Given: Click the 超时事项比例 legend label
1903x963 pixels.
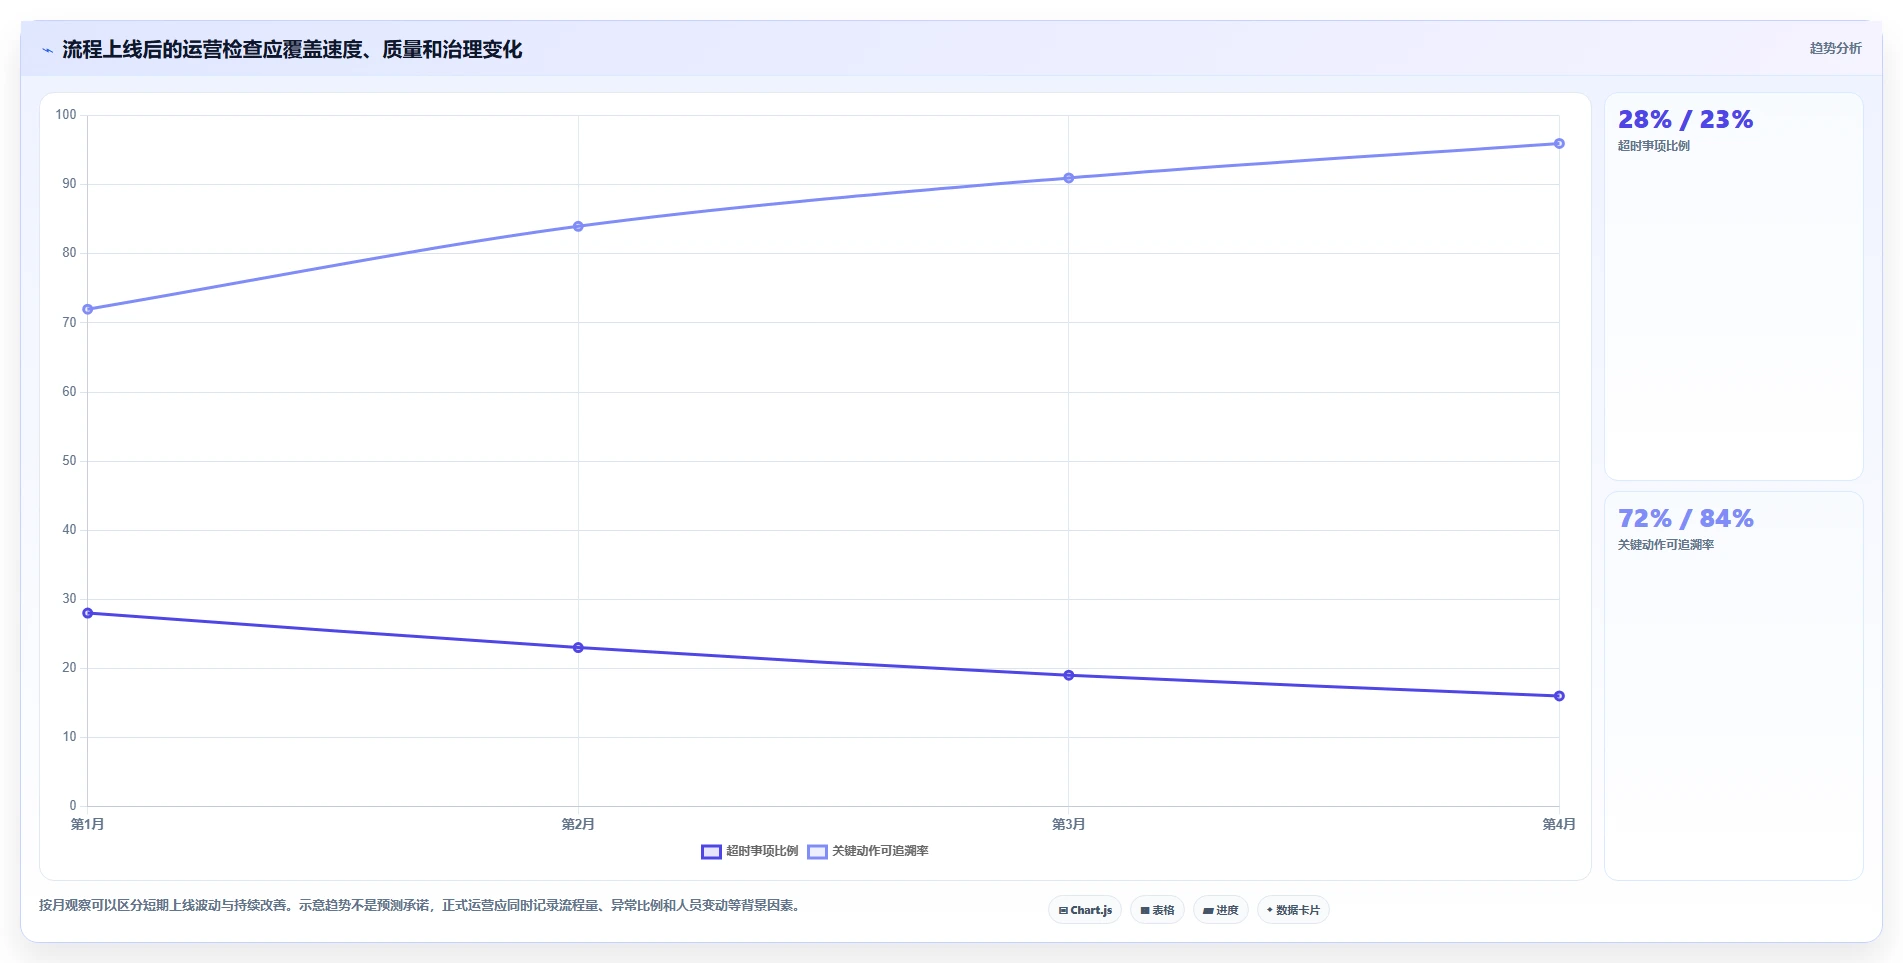Looking at the screenshot, I should (x=762, y=851).
